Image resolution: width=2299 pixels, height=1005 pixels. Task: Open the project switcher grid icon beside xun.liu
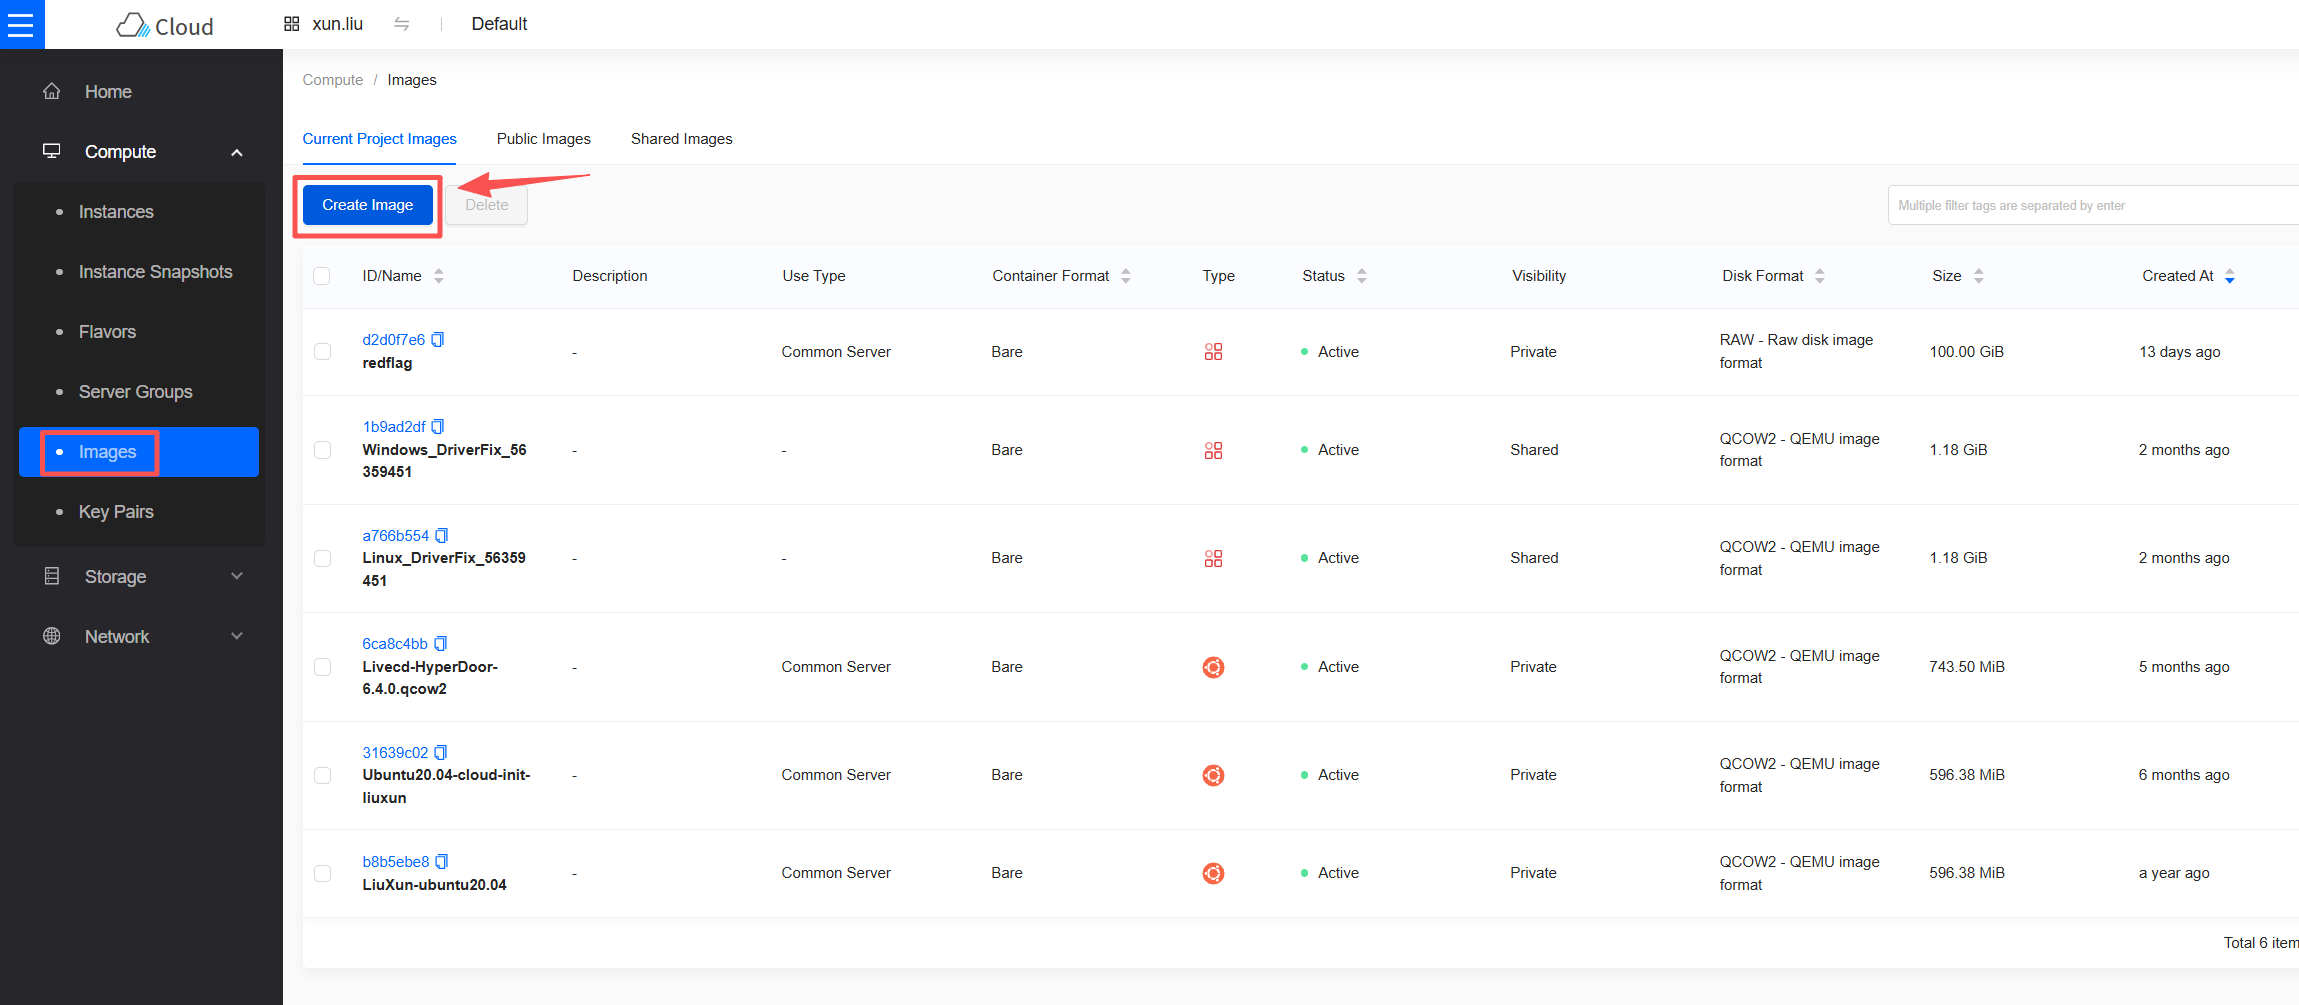(x=290, y=23)
